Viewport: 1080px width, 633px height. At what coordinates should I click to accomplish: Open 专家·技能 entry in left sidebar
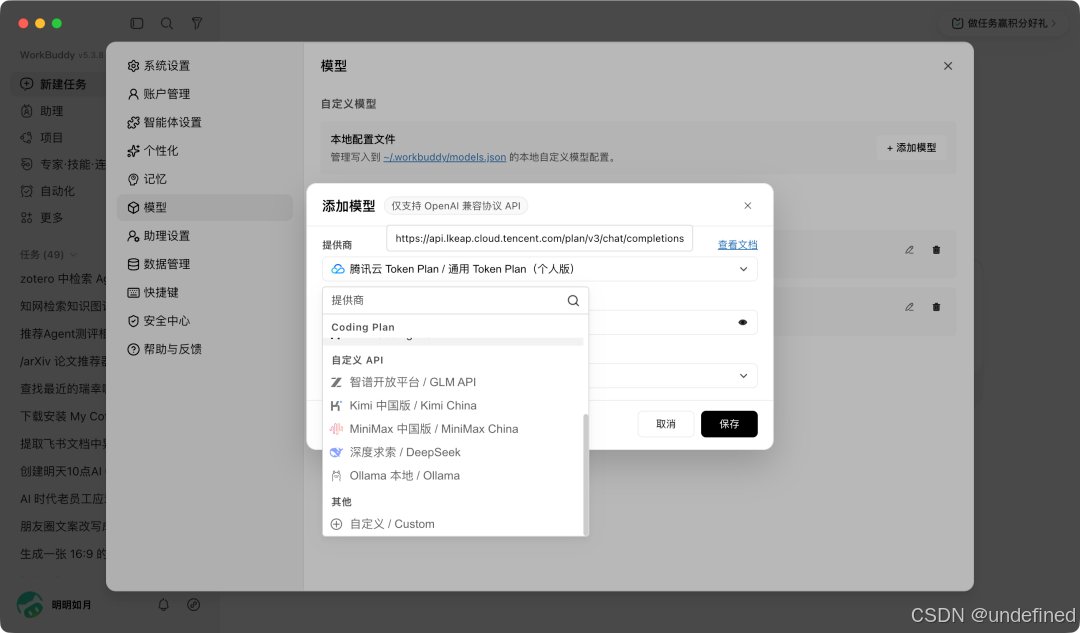point(61,164)
